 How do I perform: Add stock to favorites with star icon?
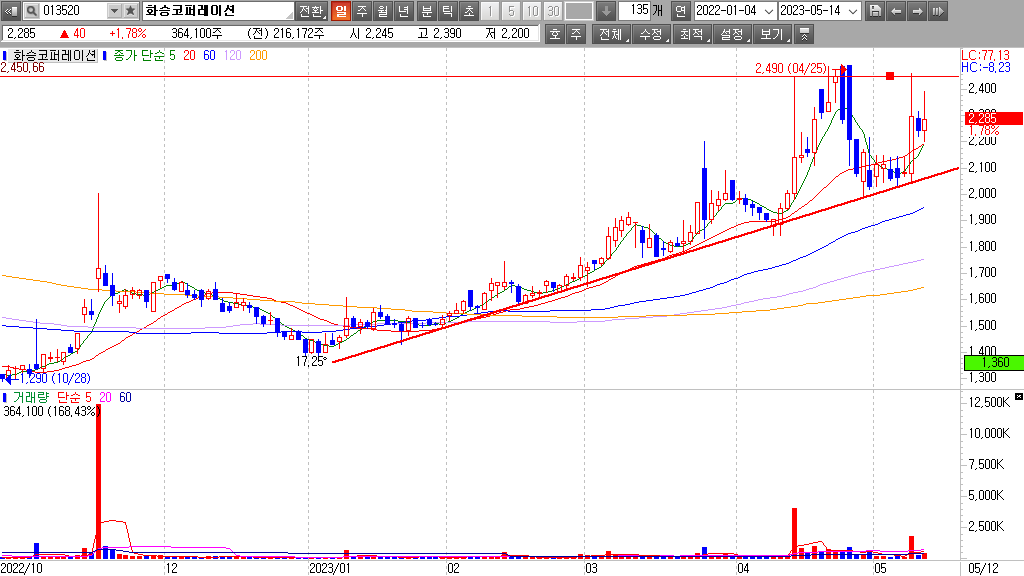131,11
